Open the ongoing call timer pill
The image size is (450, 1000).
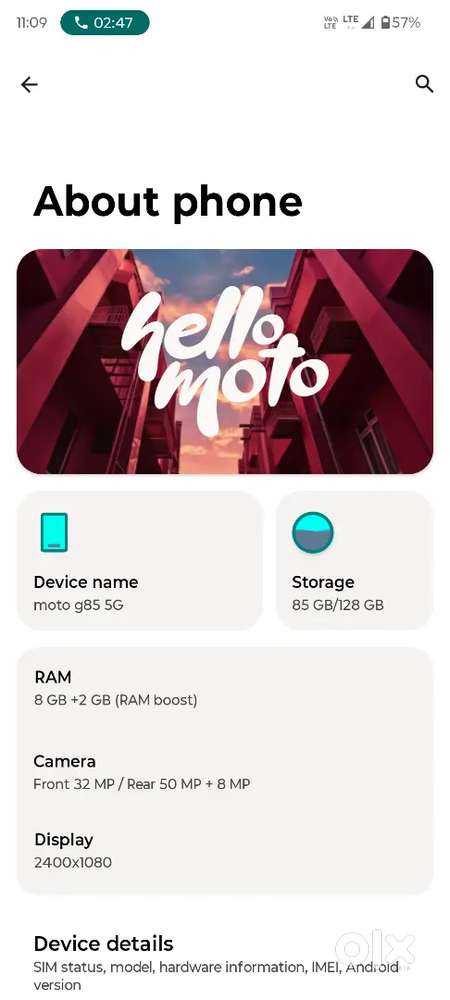(105, 23)
